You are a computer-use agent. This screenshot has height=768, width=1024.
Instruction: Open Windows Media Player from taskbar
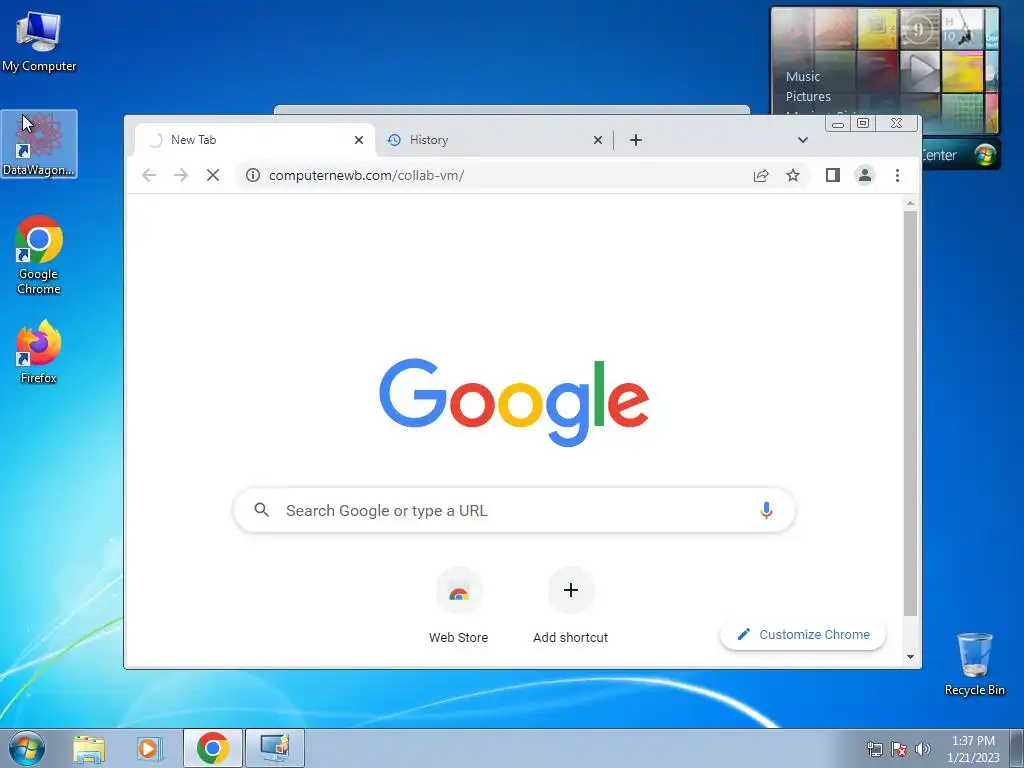tap(150, 749)
